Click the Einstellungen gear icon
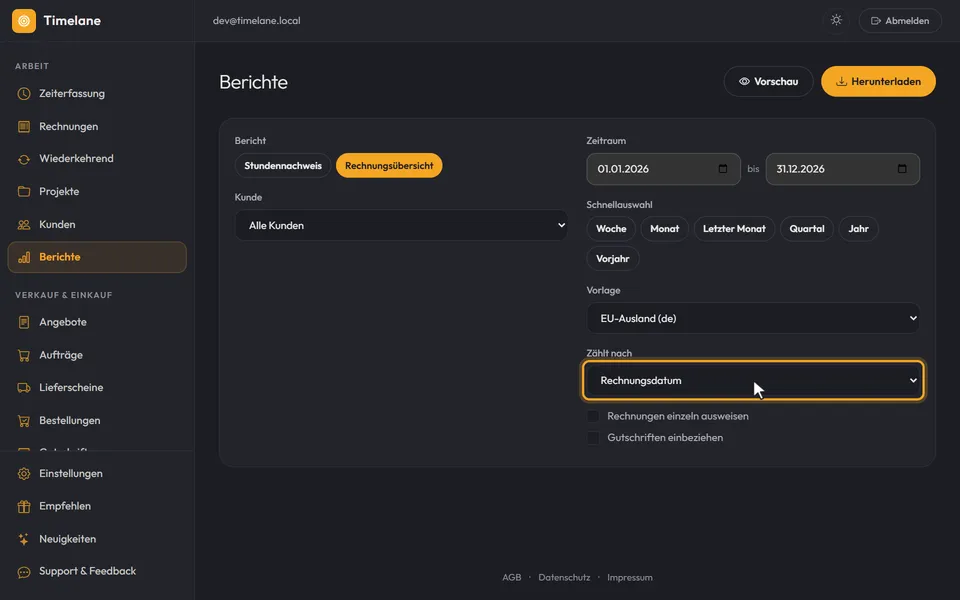 coord(24,473)
